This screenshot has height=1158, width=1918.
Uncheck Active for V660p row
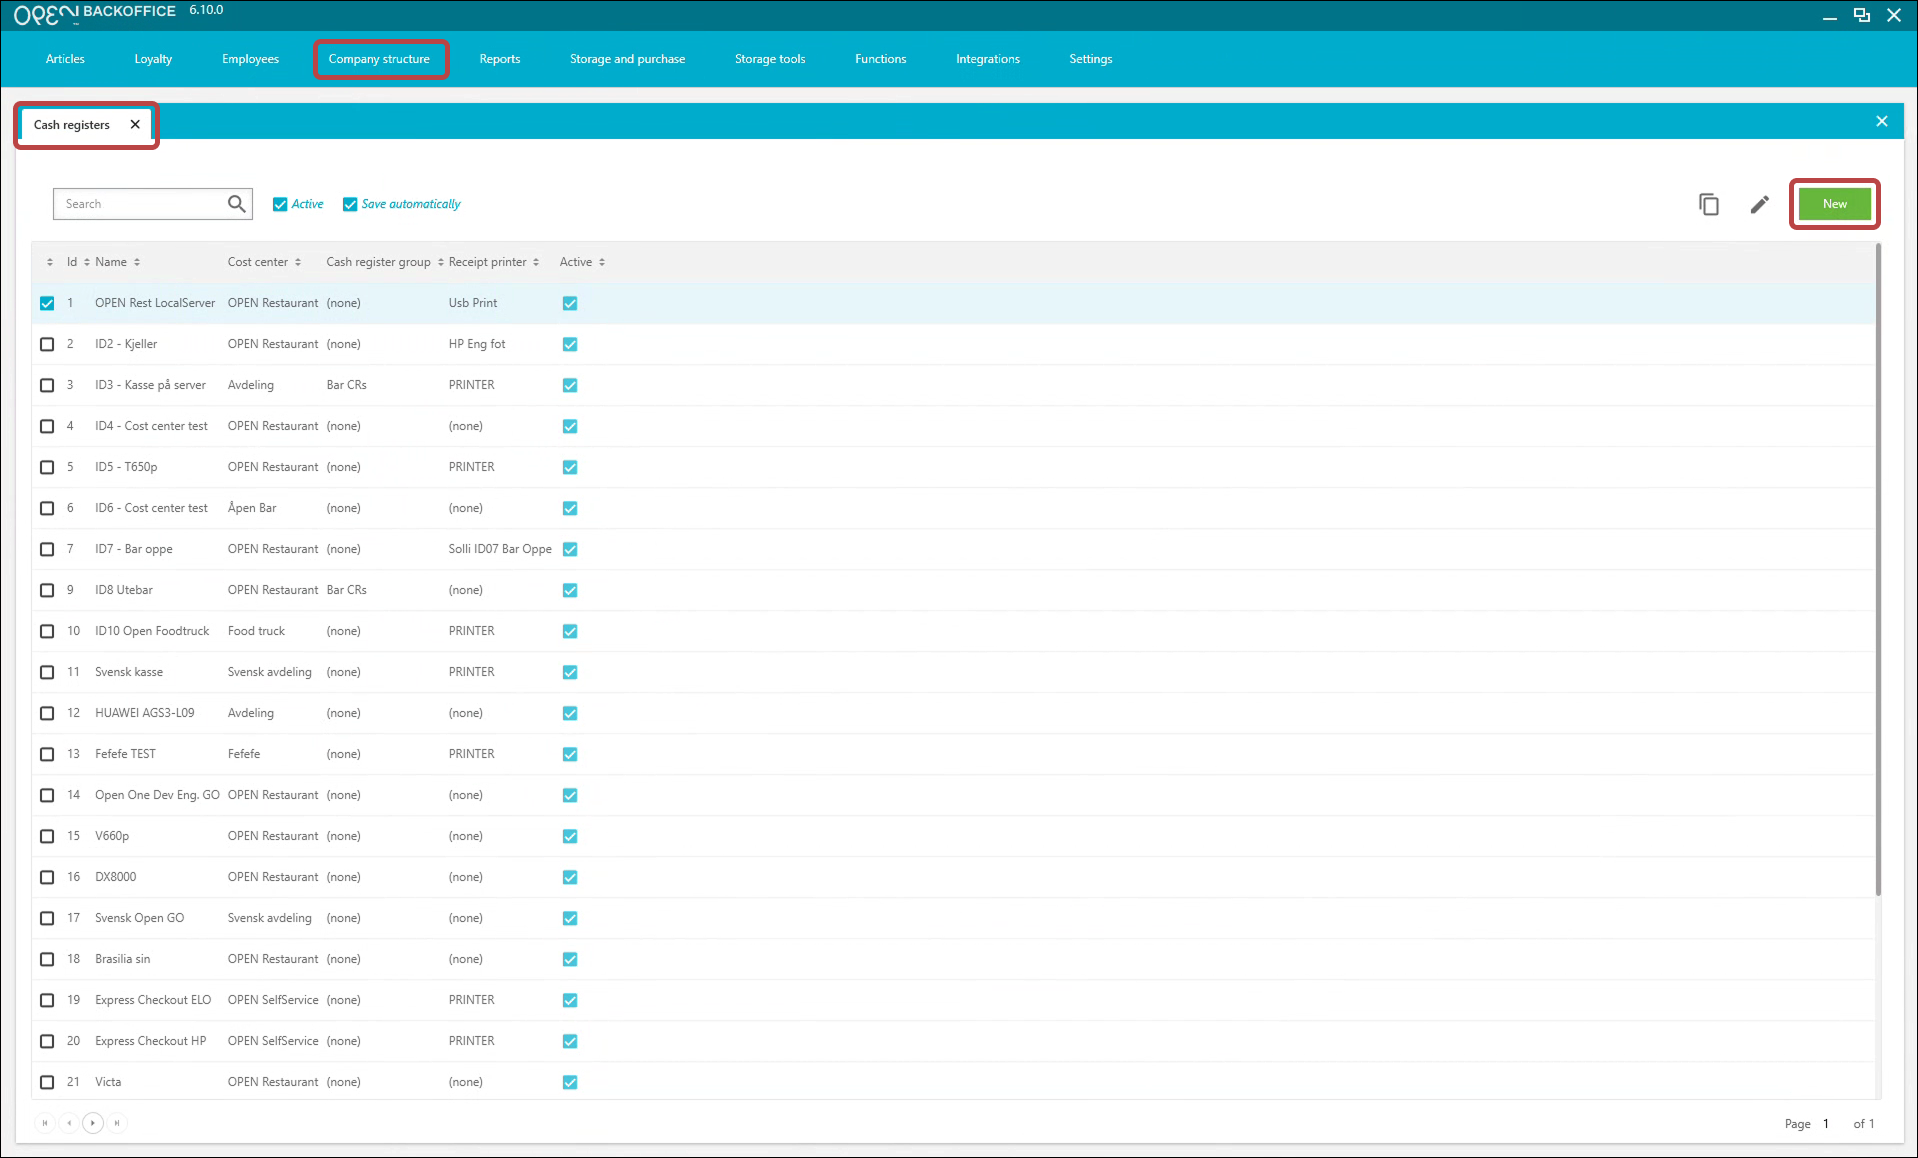pyautogui.click(x=570, y=836)
